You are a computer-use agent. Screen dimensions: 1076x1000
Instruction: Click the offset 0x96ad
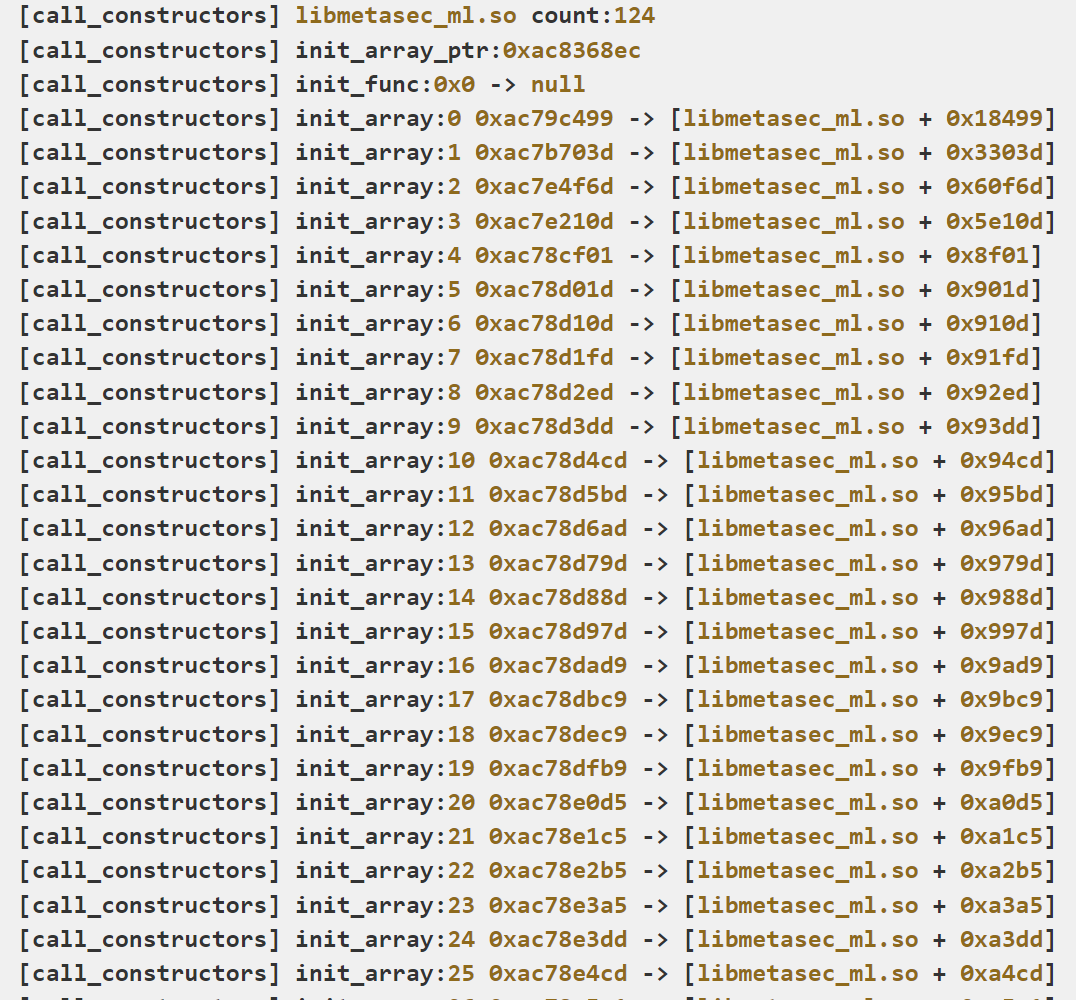pos(1002,528)
